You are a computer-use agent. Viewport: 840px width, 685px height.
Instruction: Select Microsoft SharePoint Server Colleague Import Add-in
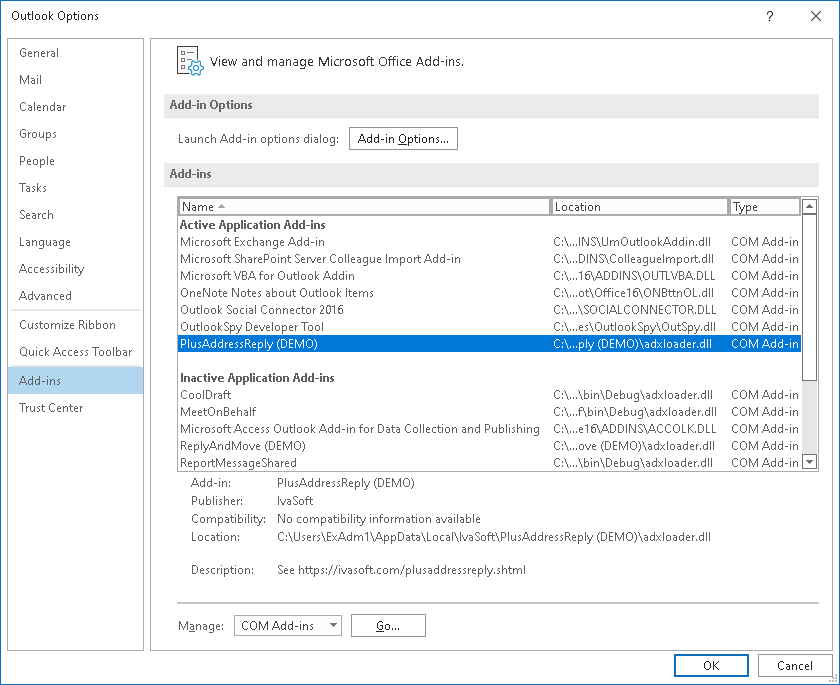coord(489,259)
